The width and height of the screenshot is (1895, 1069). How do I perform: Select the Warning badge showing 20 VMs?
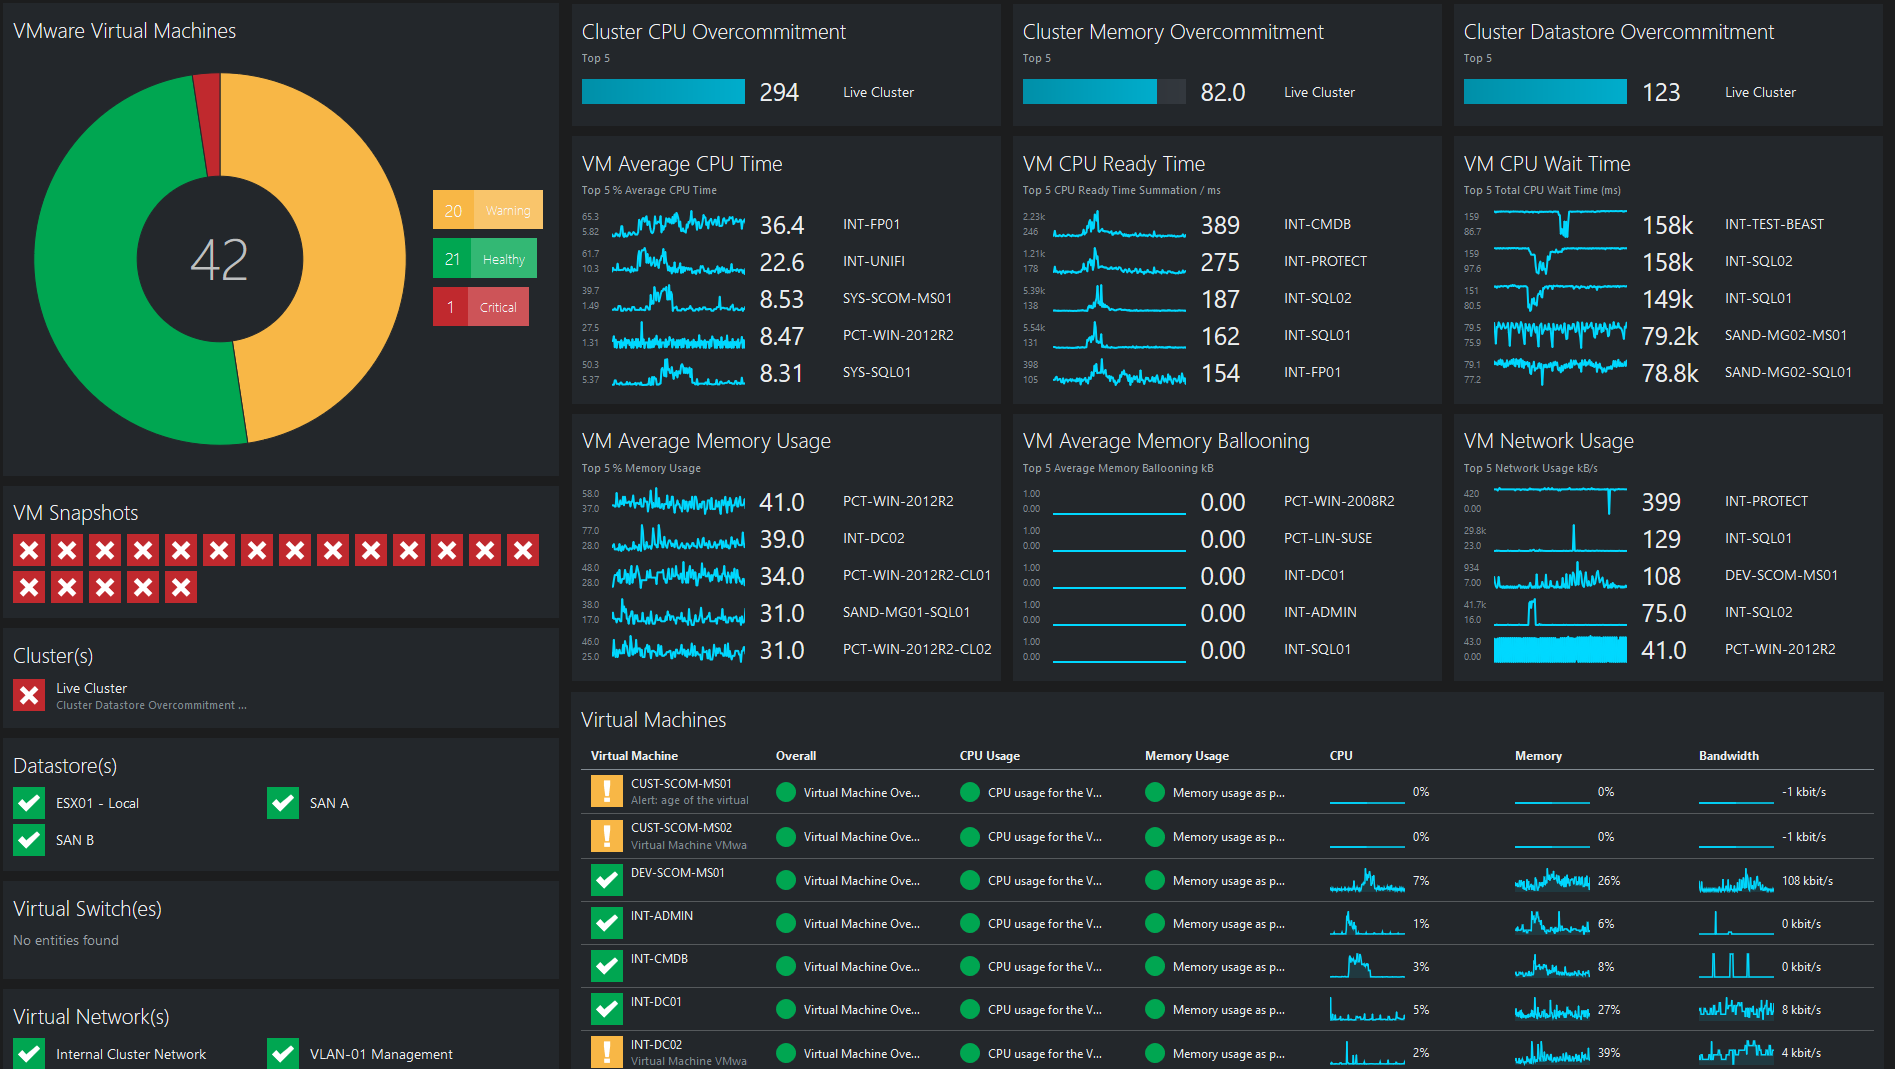[487, 209]
